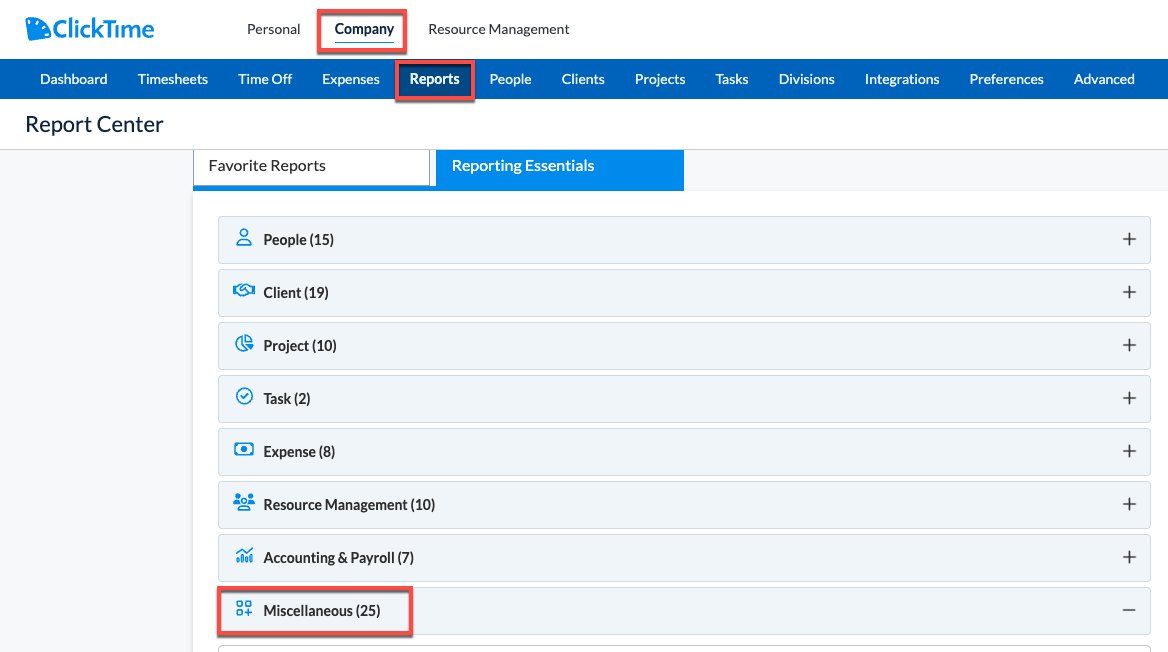Open Advanced in the navigation bar

1104,79
